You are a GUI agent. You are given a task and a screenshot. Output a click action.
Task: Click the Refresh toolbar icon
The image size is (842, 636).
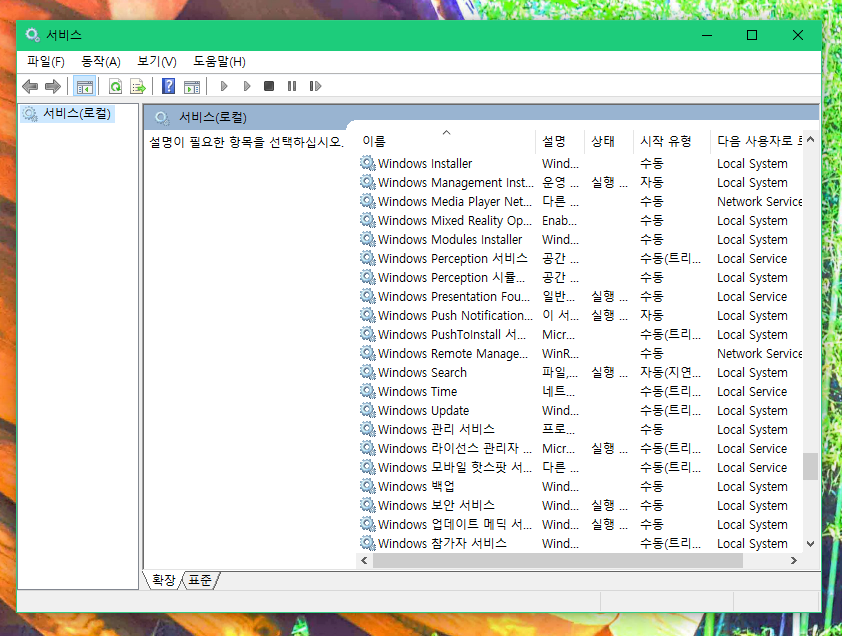point(115,86)
